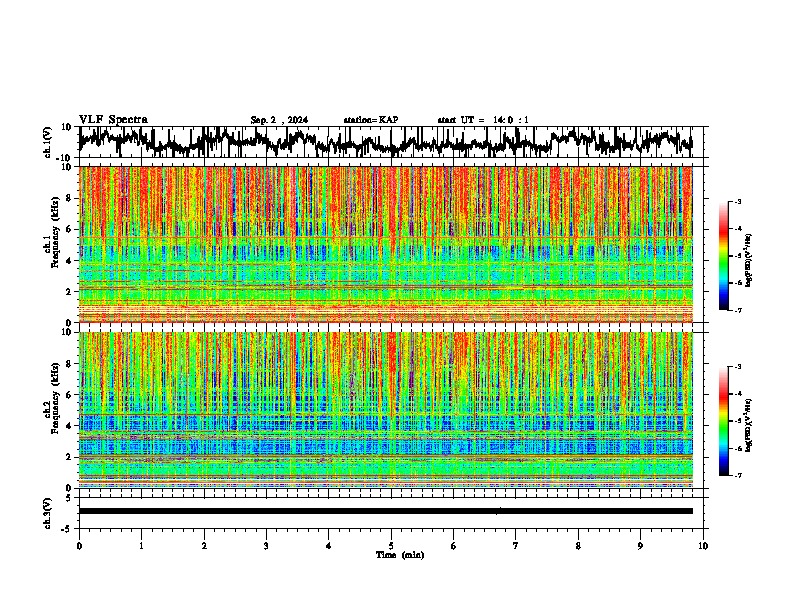
Task: Click the "Time (min)" x-axis label
Action: (400, 555)
